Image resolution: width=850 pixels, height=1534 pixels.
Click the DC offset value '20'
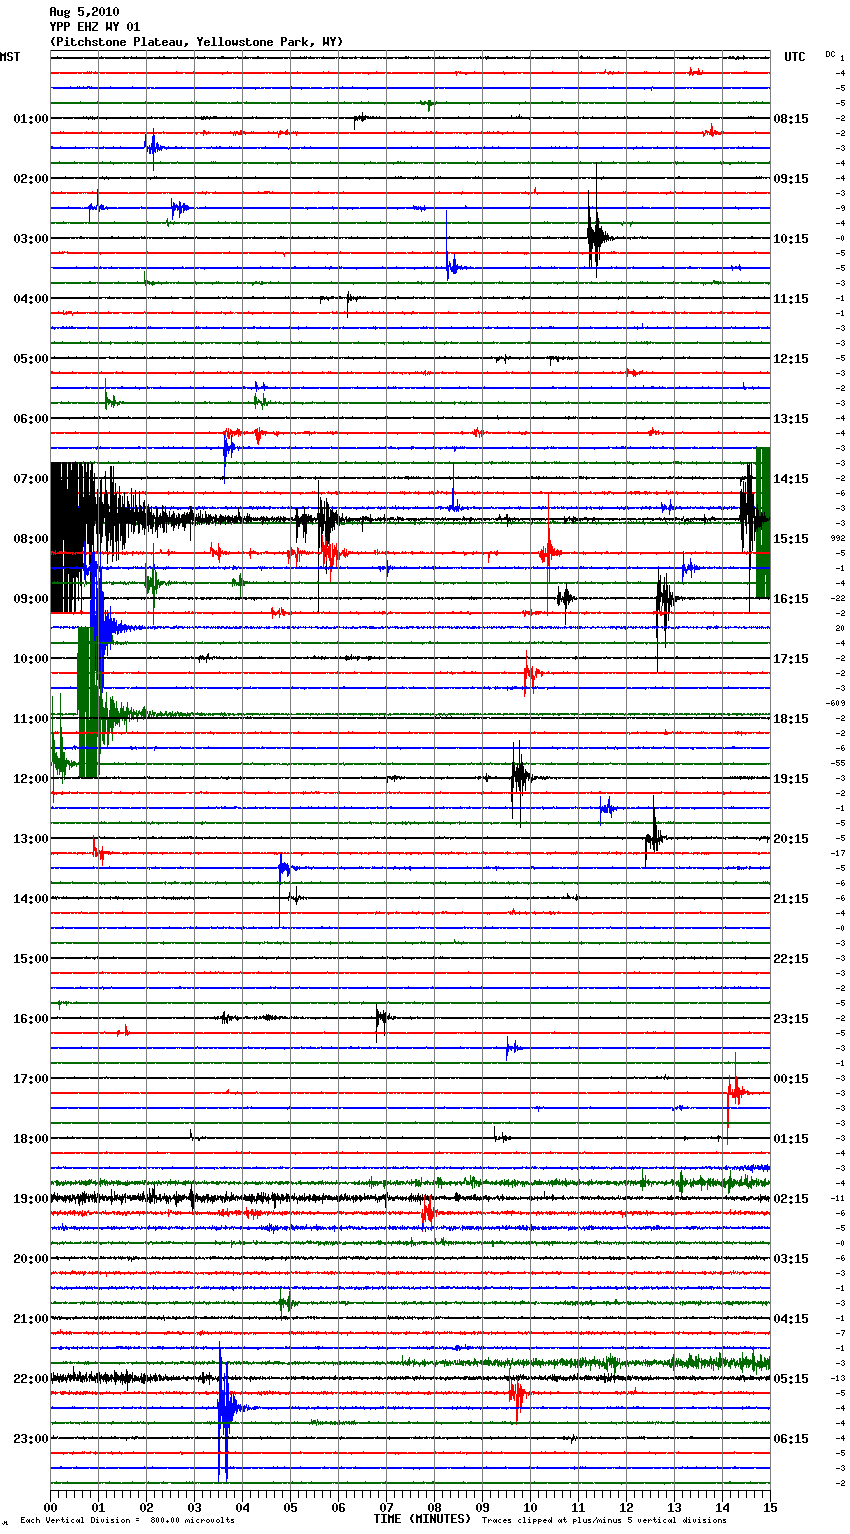tap(840, 629)
